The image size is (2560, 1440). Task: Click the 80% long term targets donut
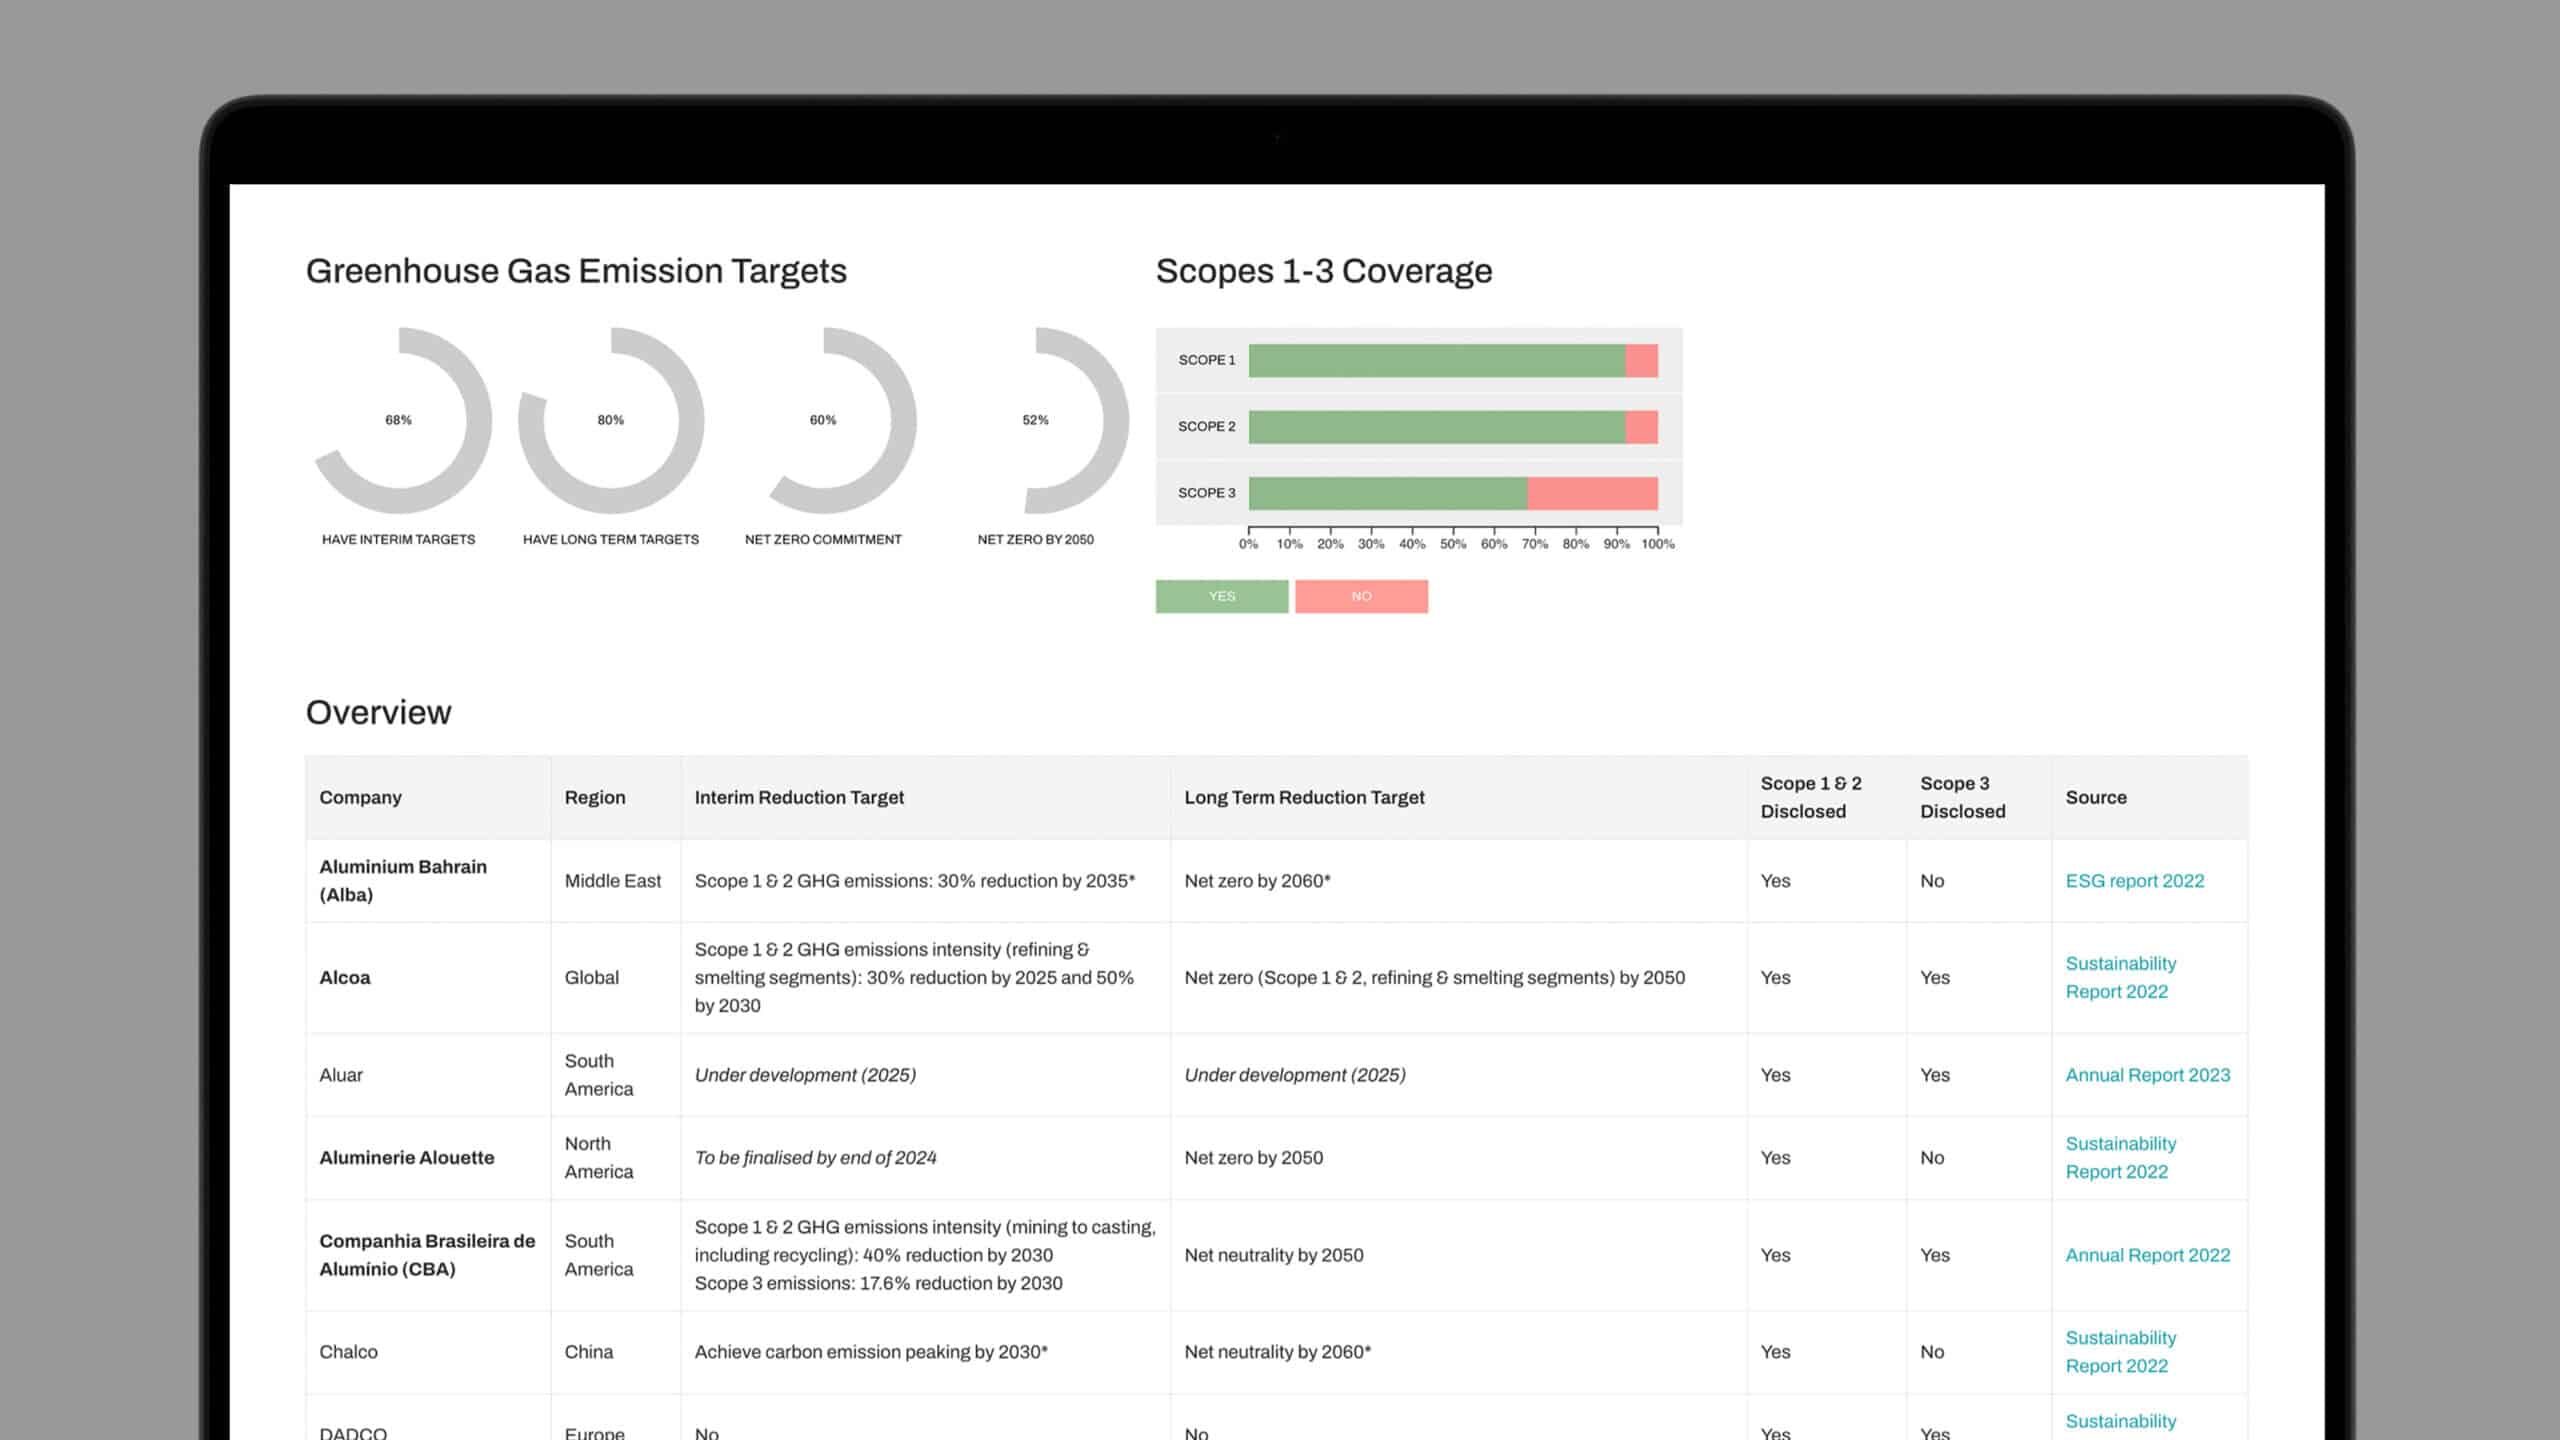pos(690,420)
